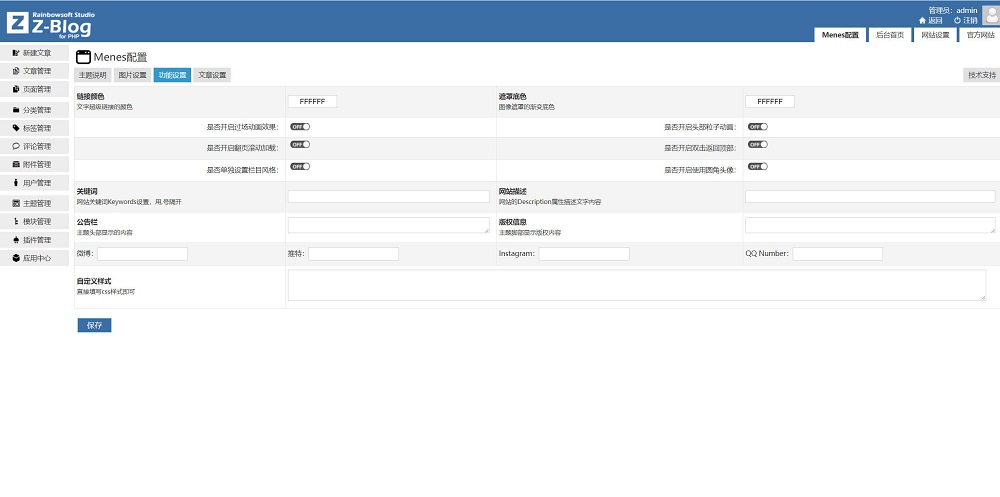Switch to the 图片设置 tab
Viewport: 1000px width, 497px height.
pyautogui.click(x=132, y=75)
